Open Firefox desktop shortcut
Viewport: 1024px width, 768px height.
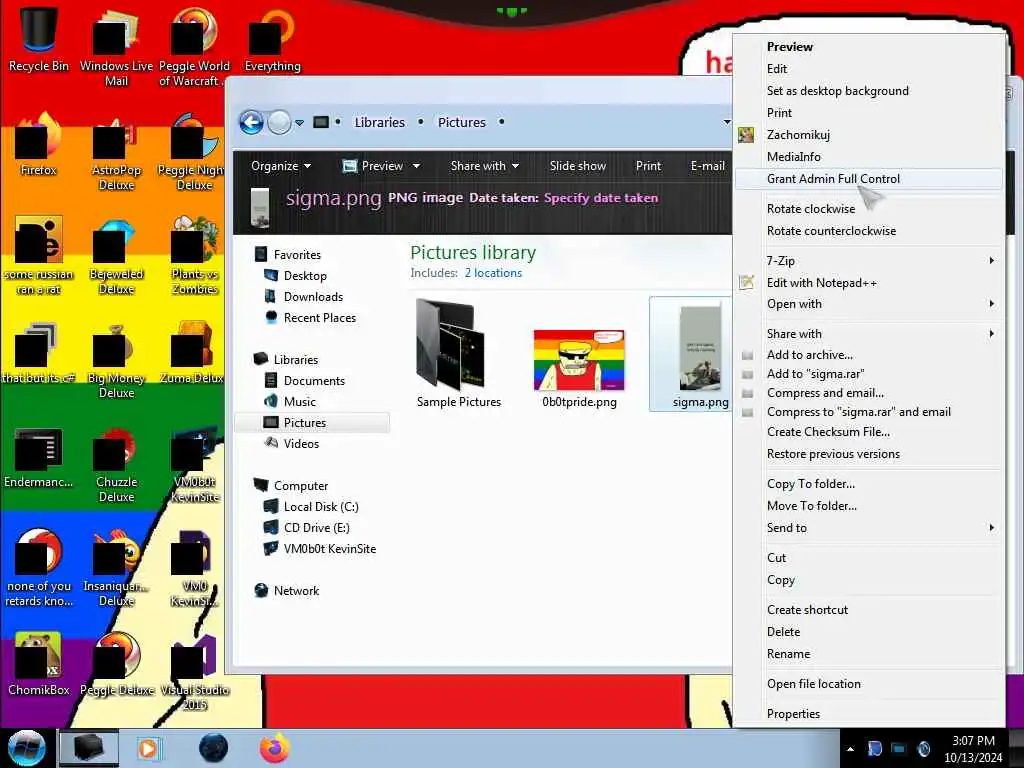[x=39, y=145]
